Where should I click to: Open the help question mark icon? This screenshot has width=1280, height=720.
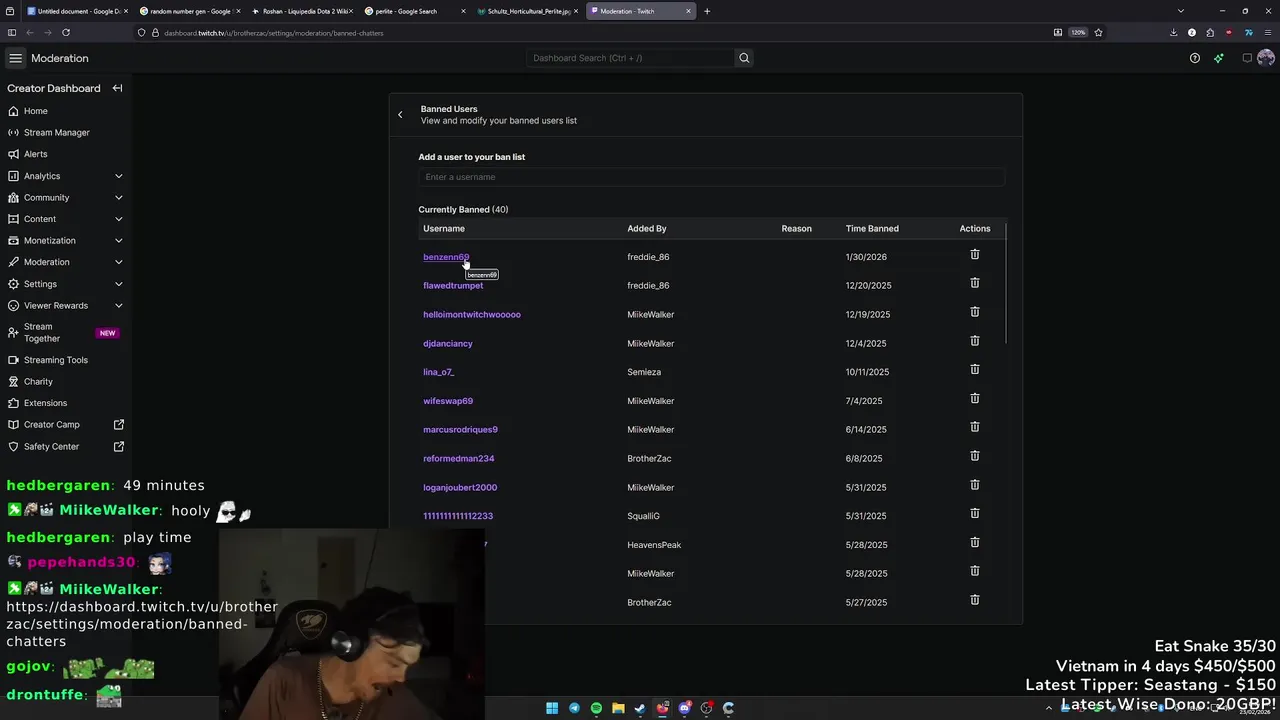[x=1194, y=58]
